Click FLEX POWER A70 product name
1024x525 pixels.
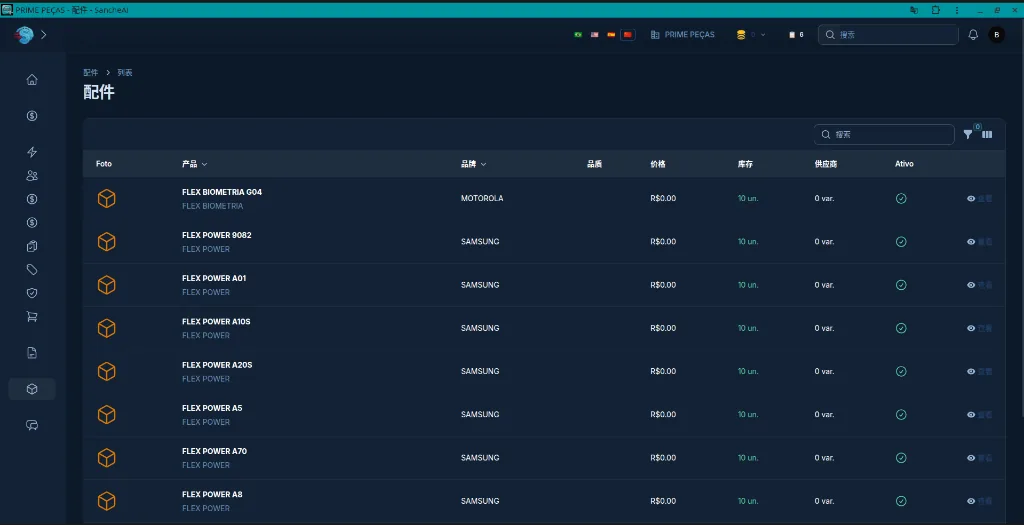tap(214, 451)
